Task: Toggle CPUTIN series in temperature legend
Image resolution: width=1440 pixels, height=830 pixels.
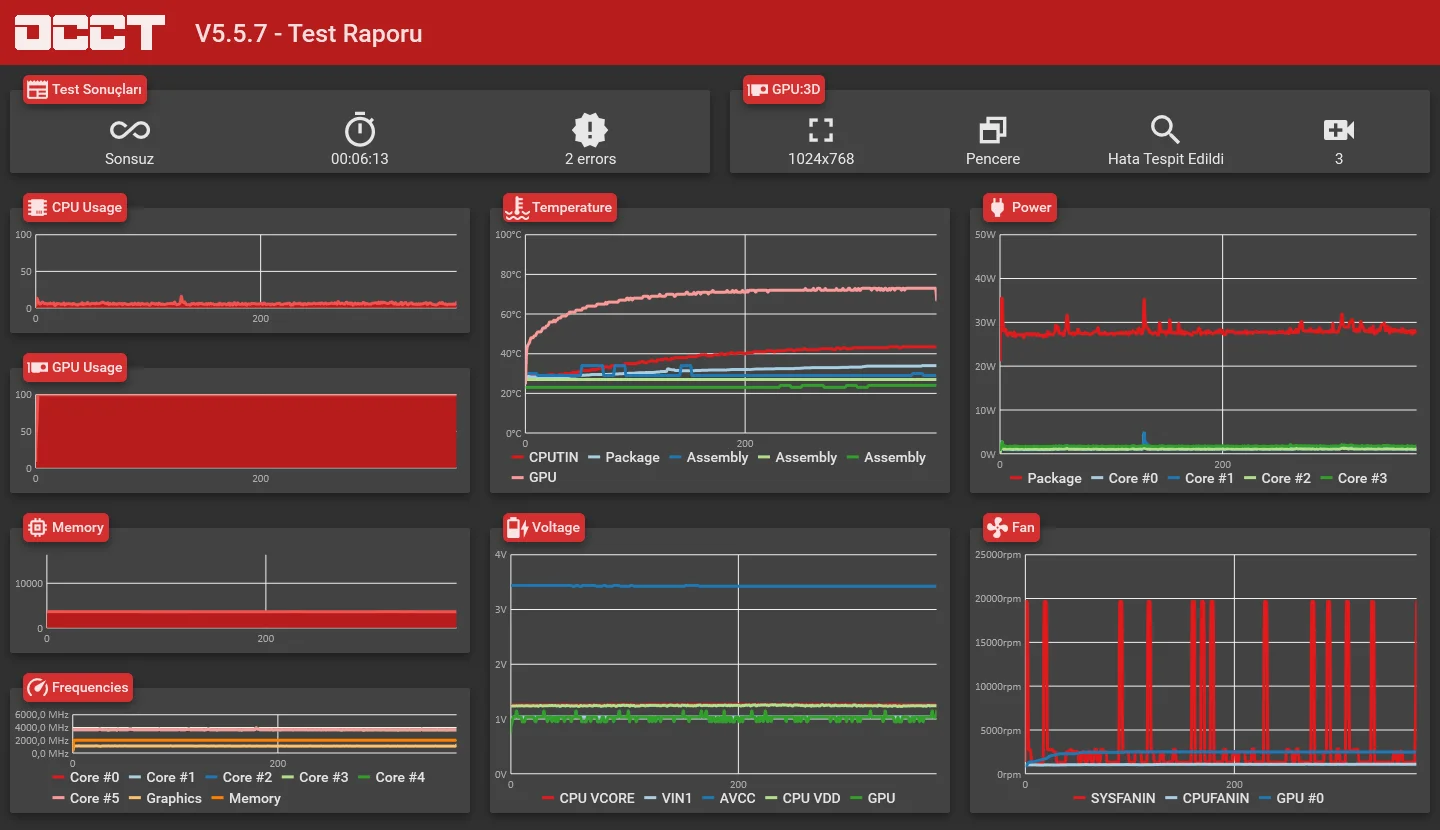Action: point(545,457)
